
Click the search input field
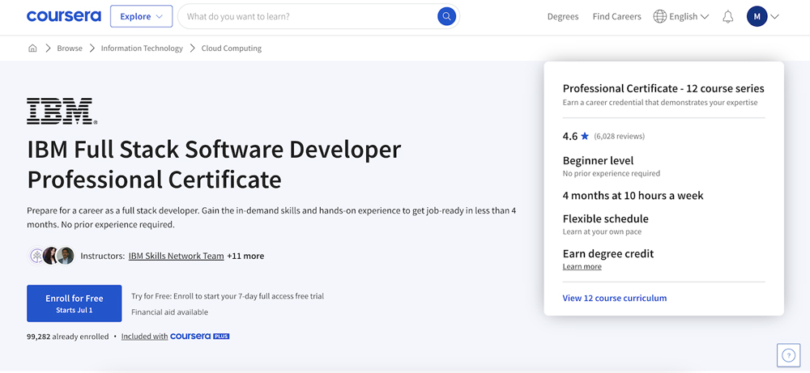pyautogui.click(x=310, y=17)
